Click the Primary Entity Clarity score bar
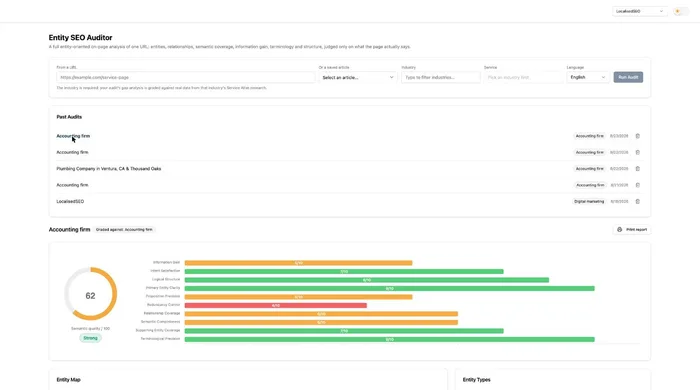Screen dimensions: 700x390 [389, 288]
